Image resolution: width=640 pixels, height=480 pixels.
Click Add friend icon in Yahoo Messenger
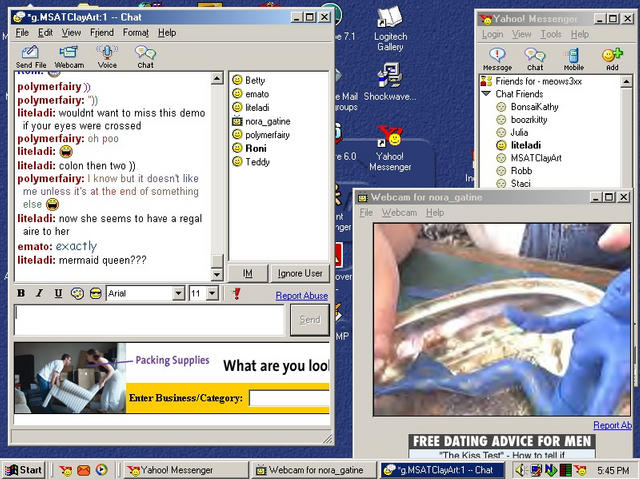[x=612, y=59]
